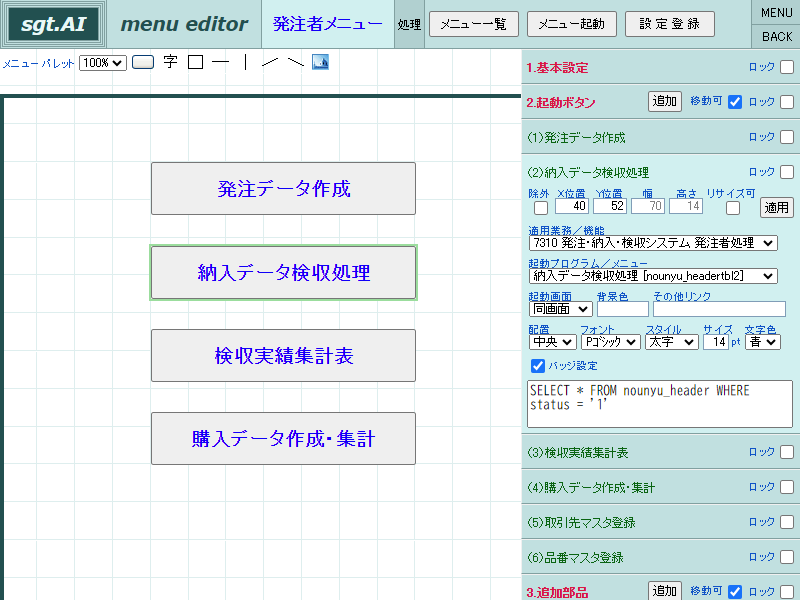Open the 起動画面 同画面 dropdown
Screen dimensions: 800x600
[x=560, y=309]
